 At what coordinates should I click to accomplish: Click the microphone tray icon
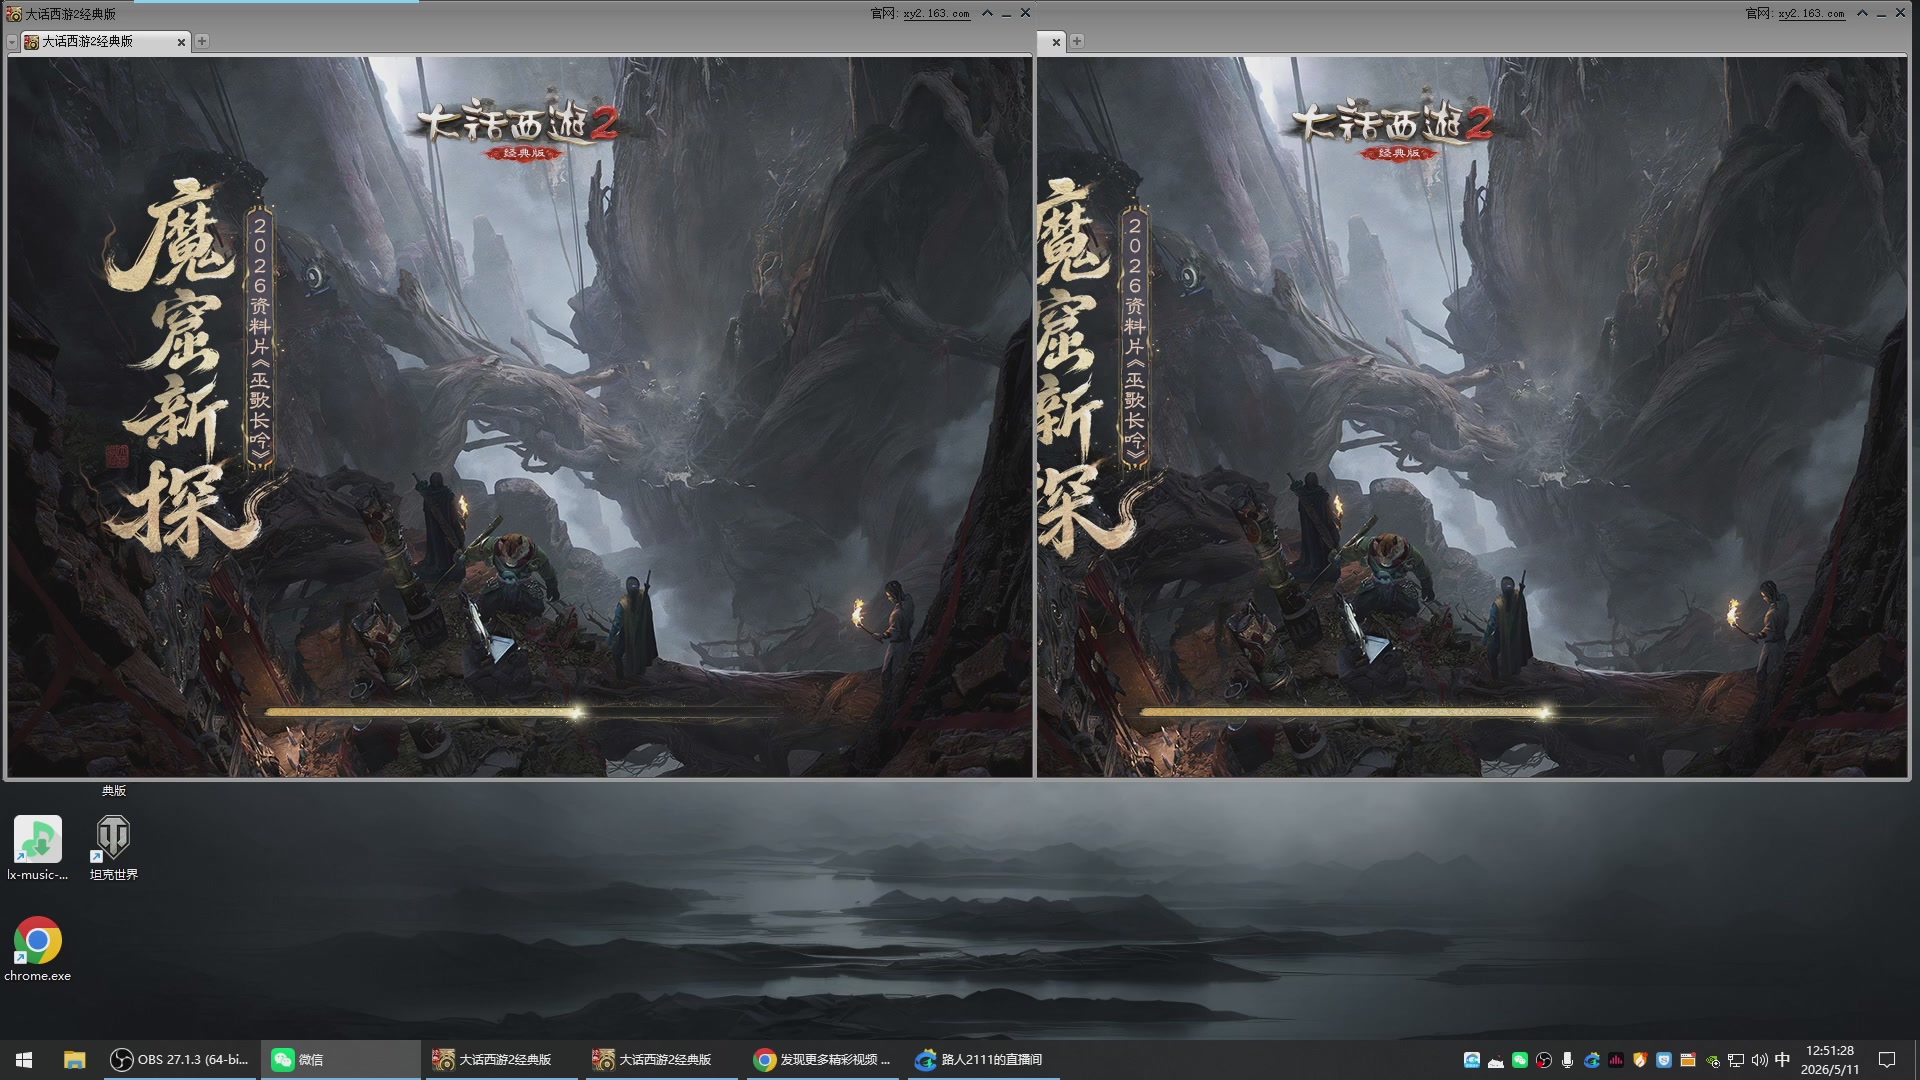point(1568,1060)
